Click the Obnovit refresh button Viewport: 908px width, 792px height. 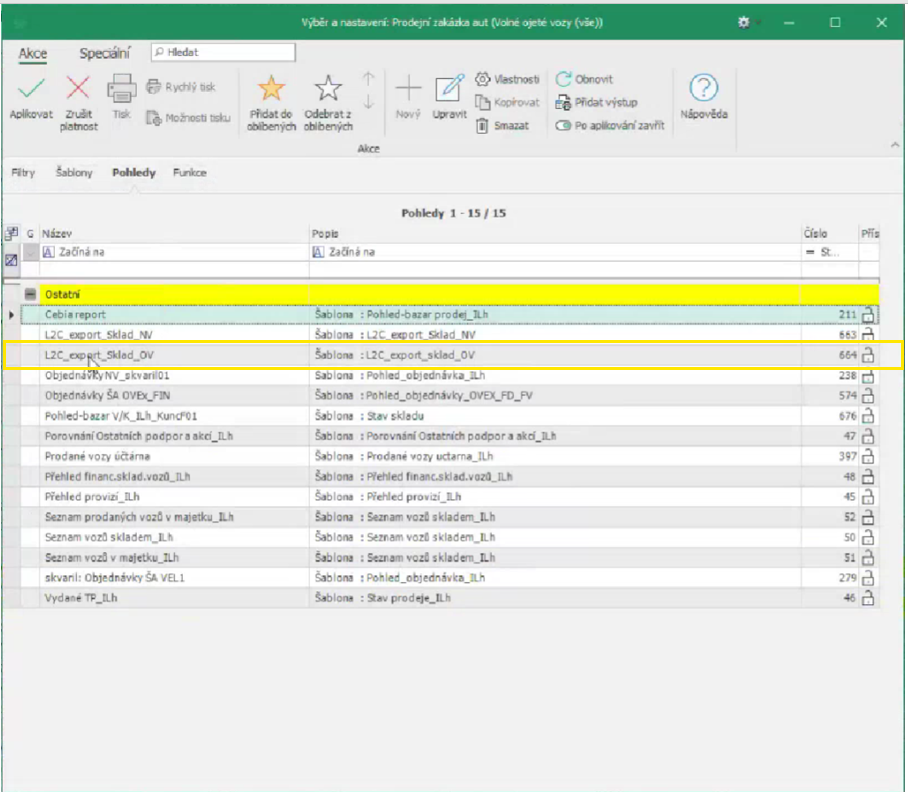pyautogui.click(x=585, y=79)
